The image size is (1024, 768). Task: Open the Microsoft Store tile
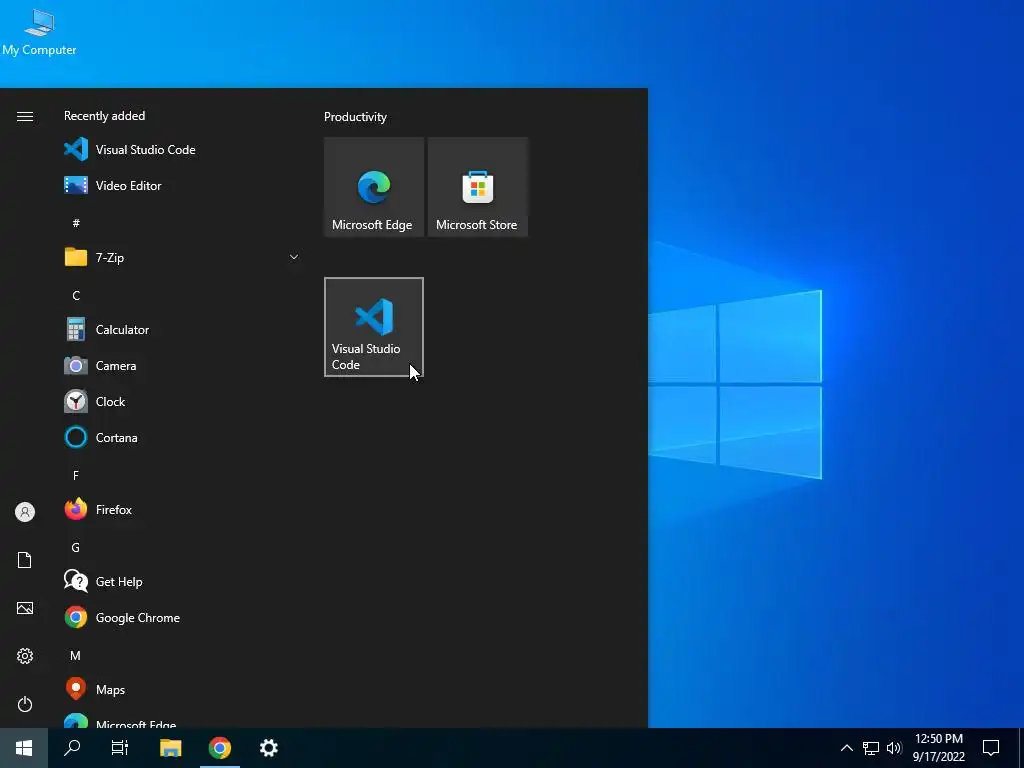pyautogui.click(x=477, y=187)
